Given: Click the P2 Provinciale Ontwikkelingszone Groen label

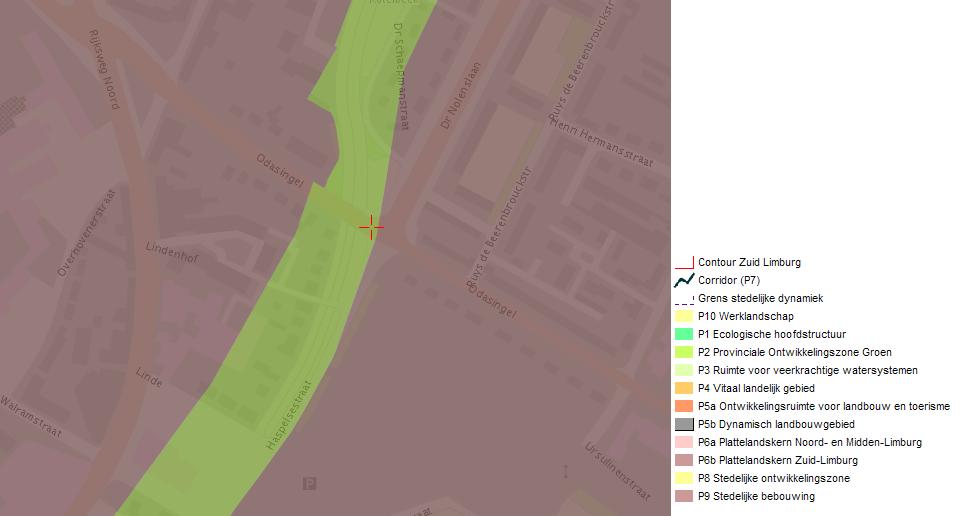Looking at the screenshot, I should coord(795,352).
